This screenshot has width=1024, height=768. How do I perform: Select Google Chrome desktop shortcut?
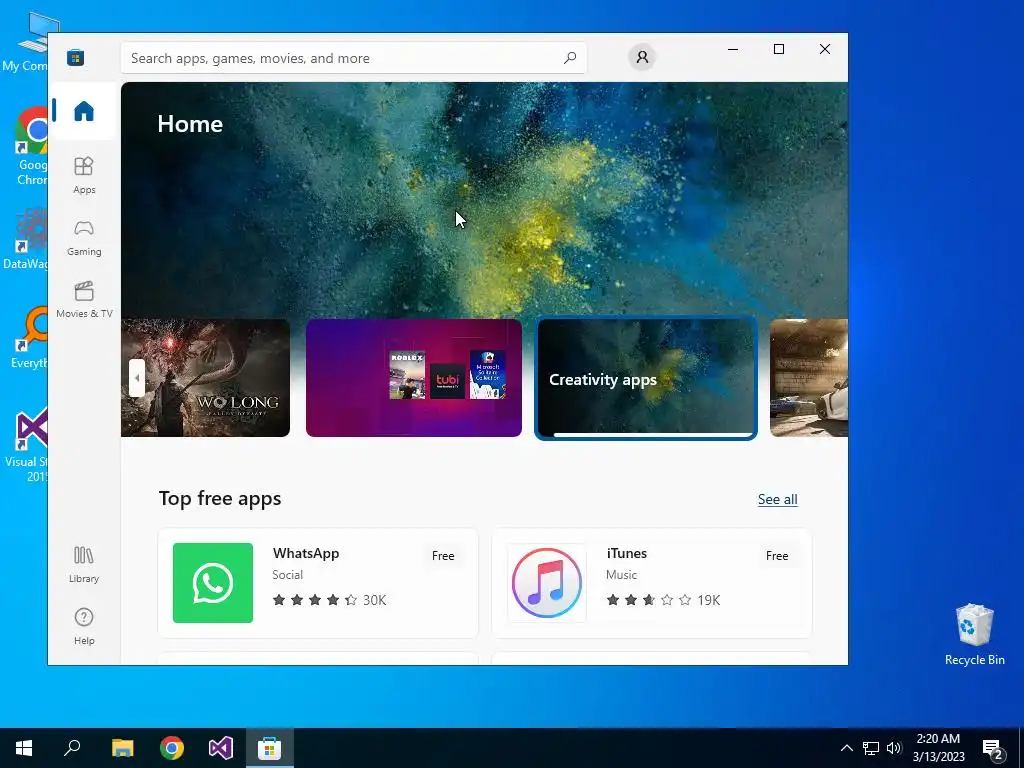(x=31, y=146)
